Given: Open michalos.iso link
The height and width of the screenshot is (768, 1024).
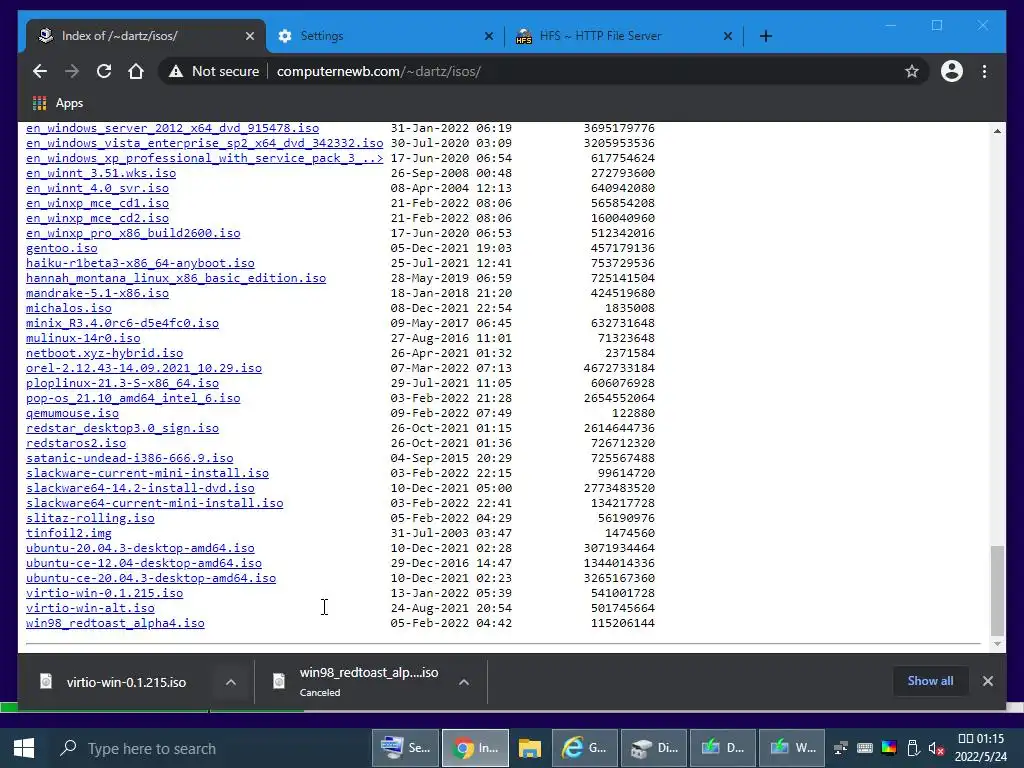Looking at the screenshot, I should (x=69, y=309).
